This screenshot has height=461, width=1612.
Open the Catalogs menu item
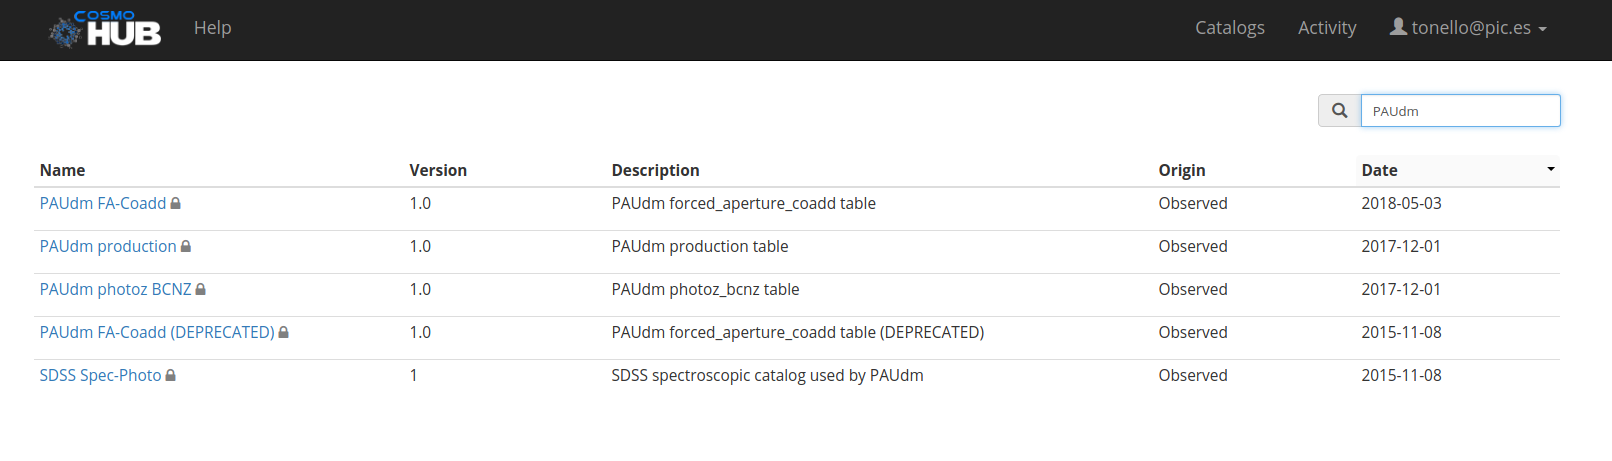pyautogui.click(x=1229, y=28)
